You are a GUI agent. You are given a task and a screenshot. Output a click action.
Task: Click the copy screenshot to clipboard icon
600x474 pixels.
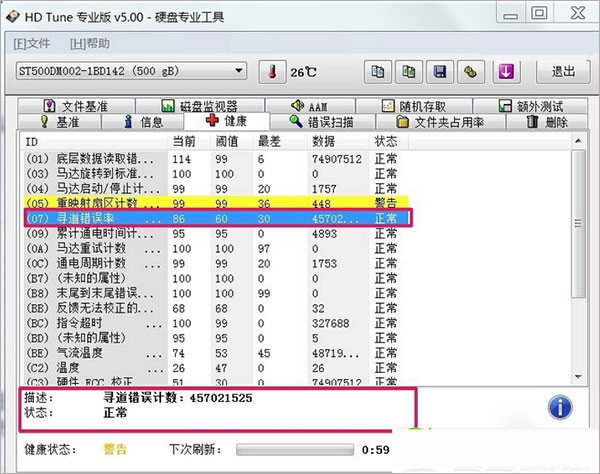coord(407,72)
